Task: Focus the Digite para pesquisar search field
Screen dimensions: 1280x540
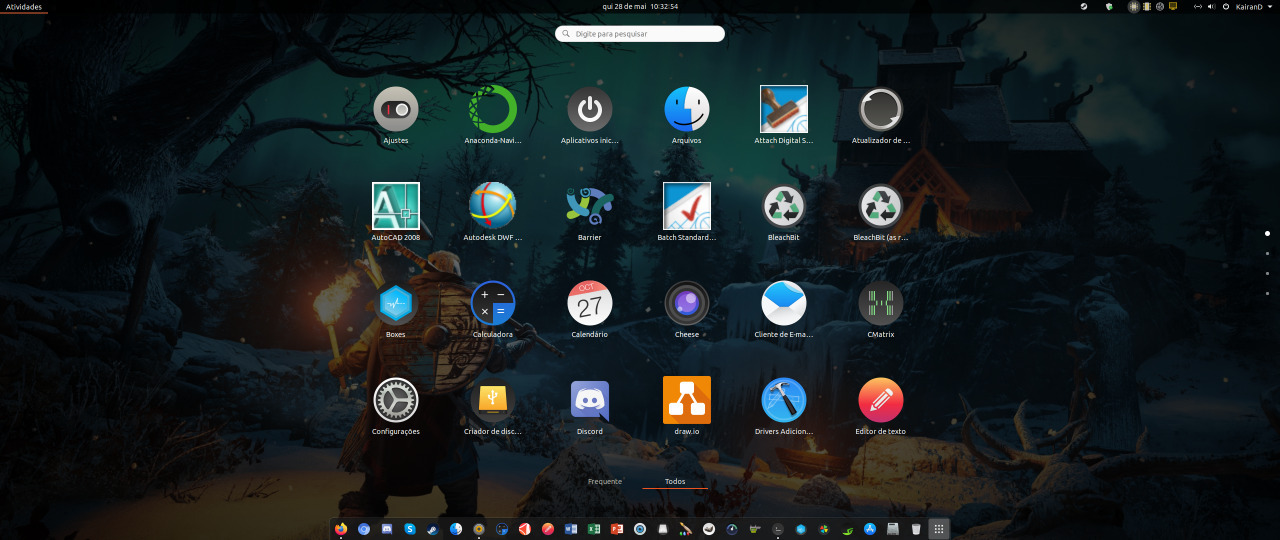Action: [x=640, y=34]
